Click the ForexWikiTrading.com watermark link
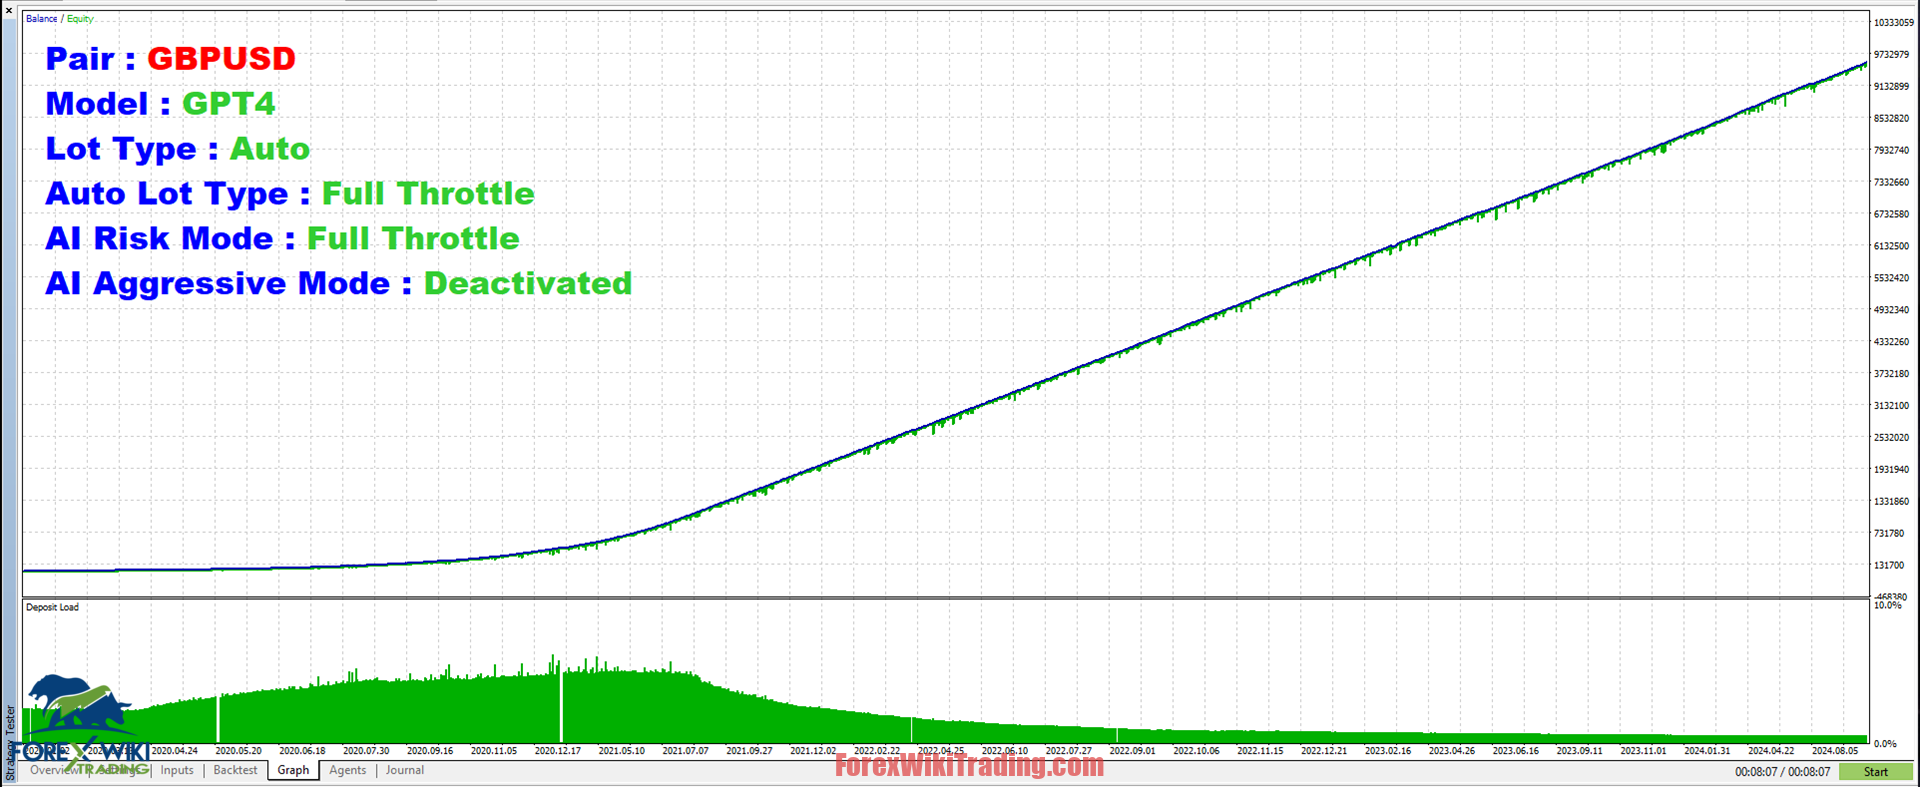 [969, 766]
